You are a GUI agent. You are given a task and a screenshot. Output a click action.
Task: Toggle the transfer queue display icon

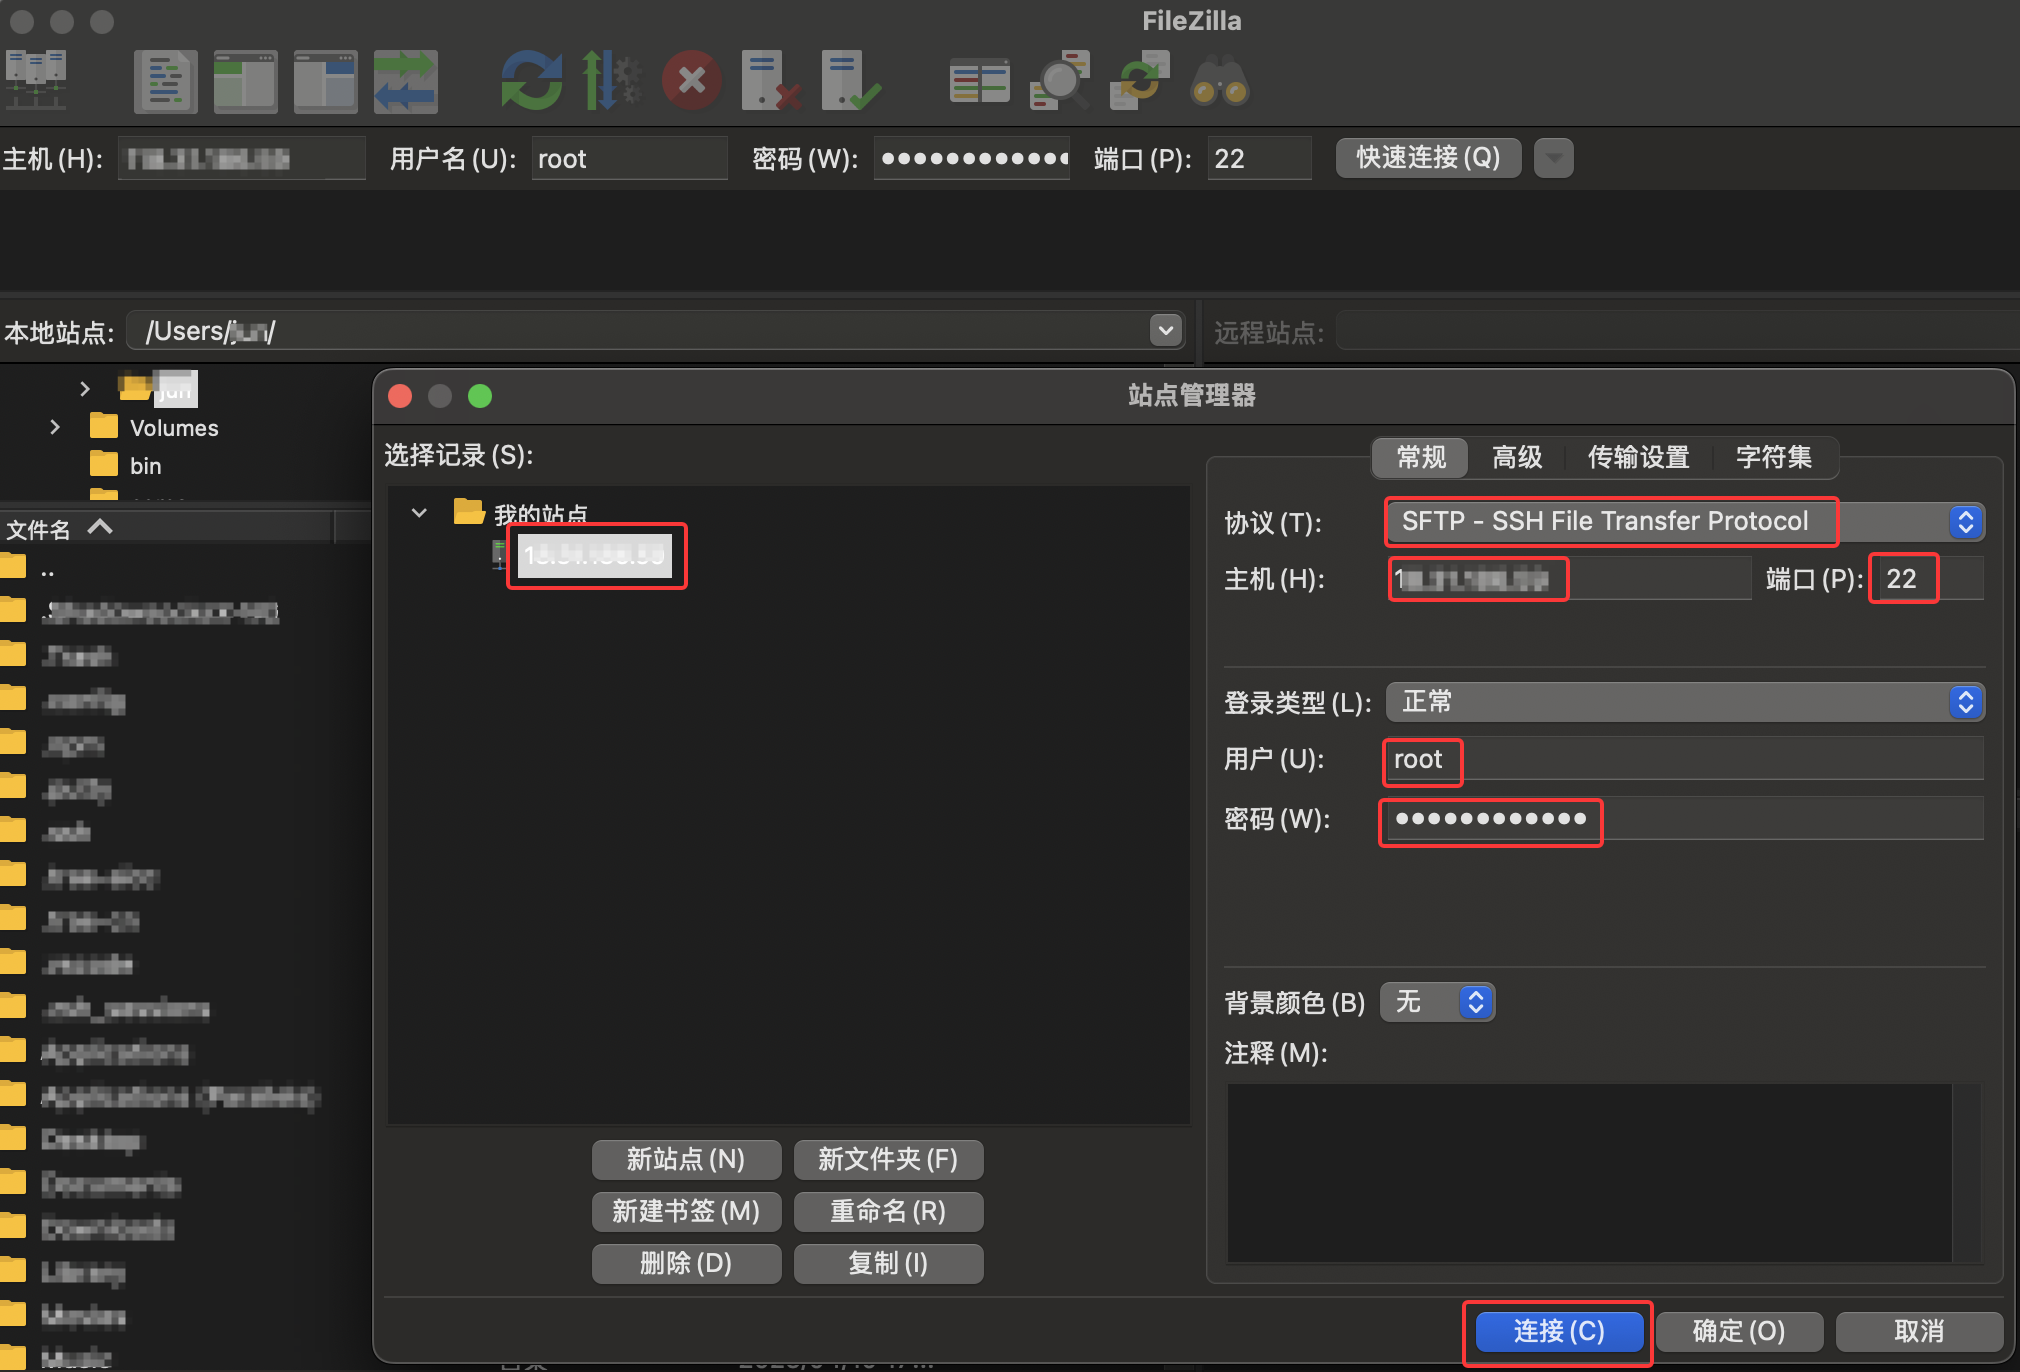coord(405,81)
